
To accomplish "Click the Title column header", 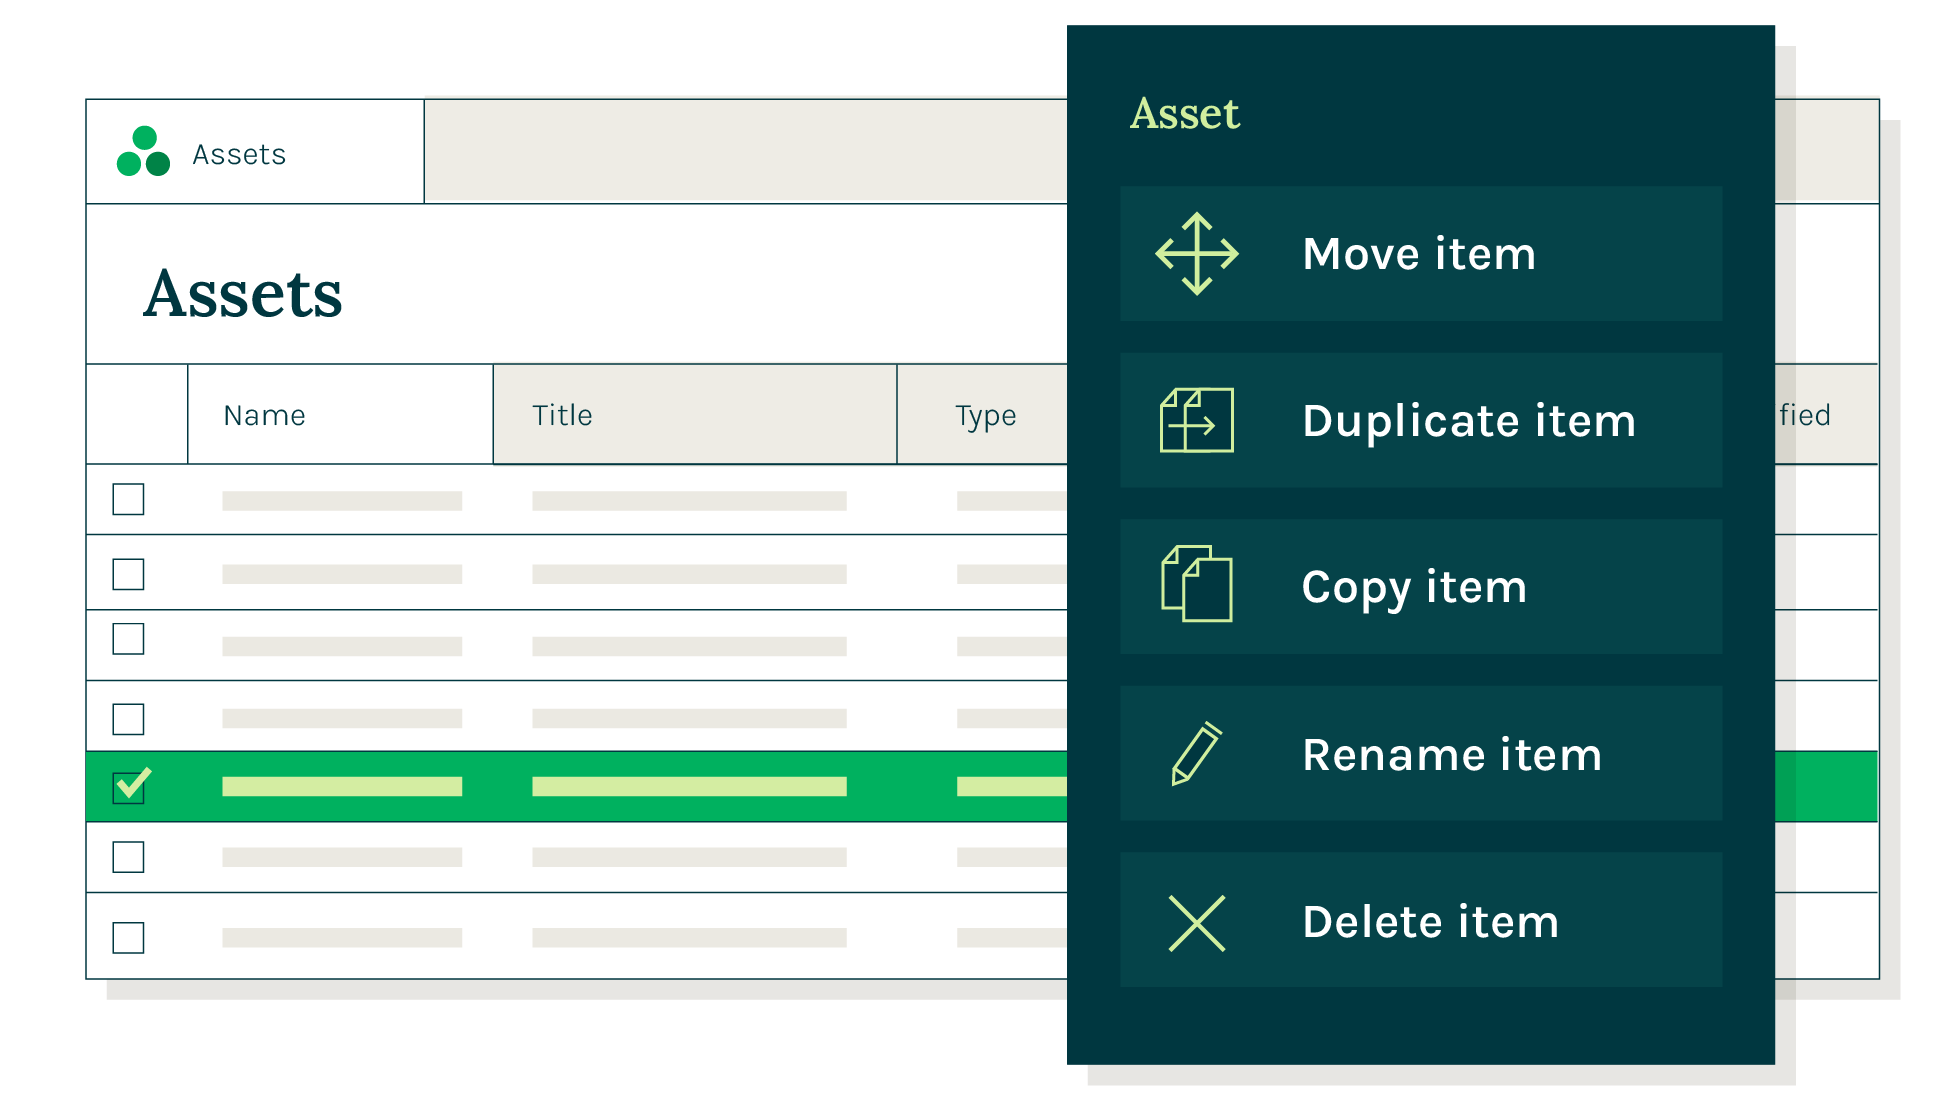I will [x=562, y=415].
